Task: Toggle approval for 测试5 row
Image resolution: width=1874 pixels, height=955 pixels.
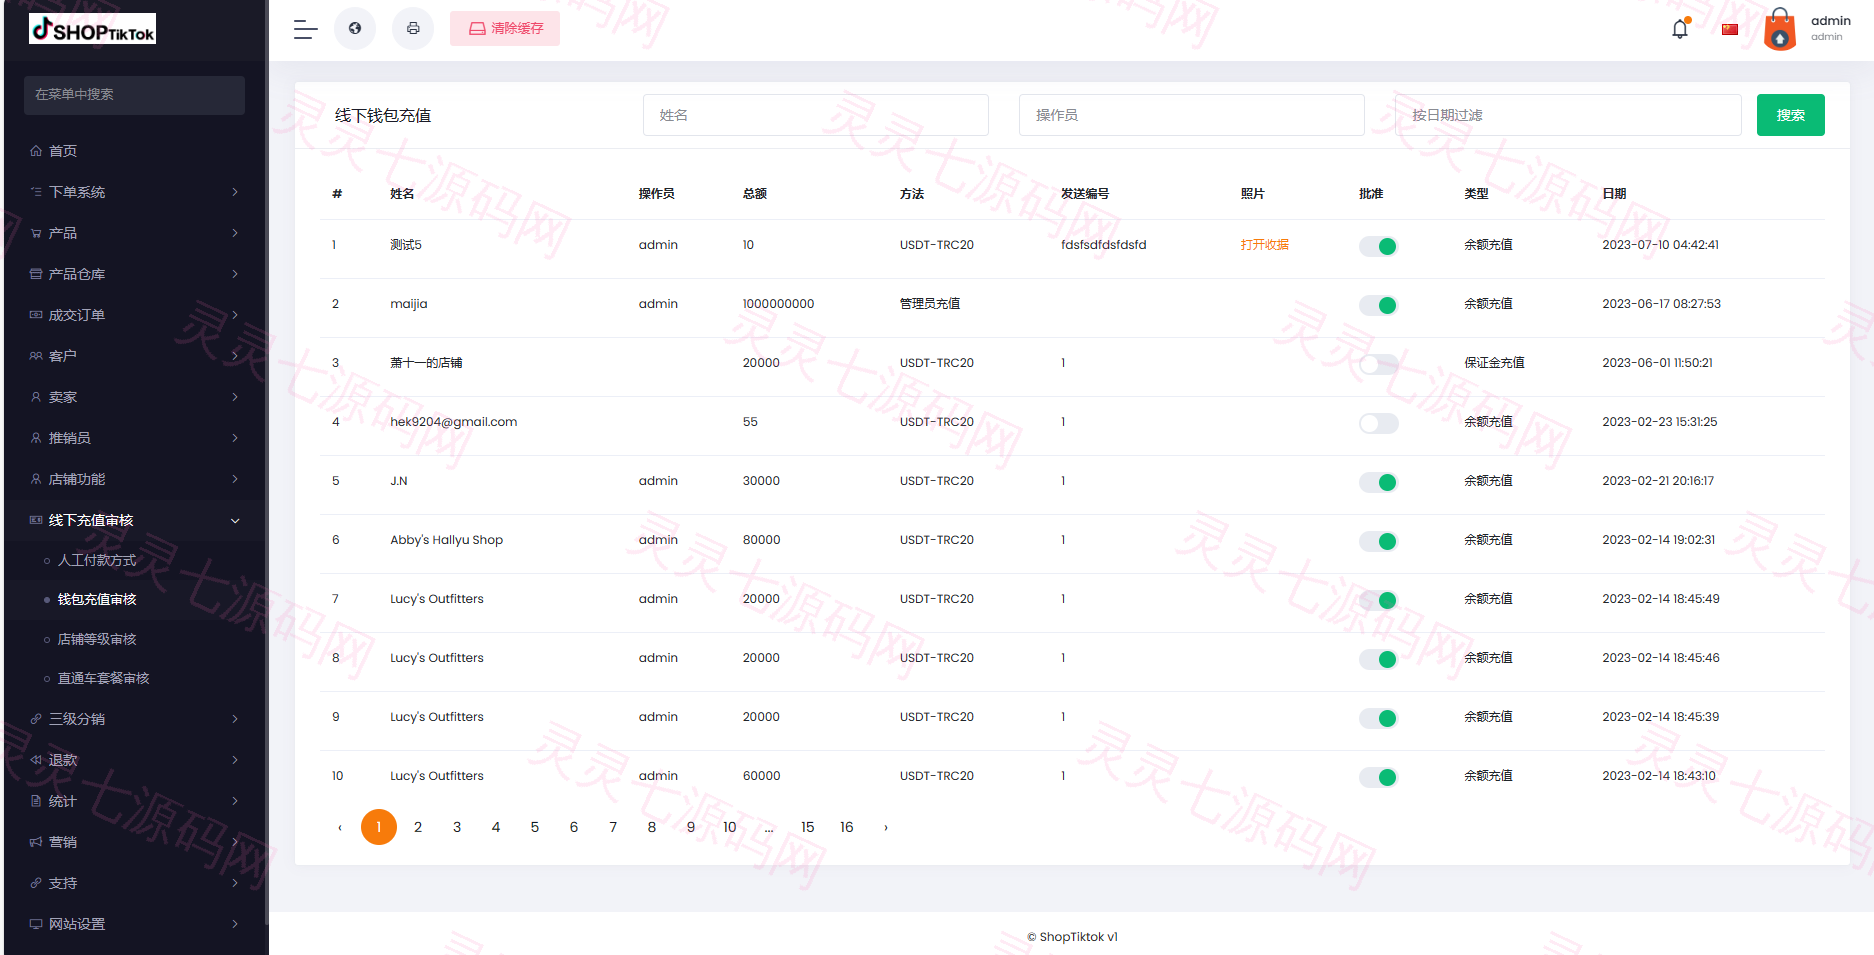Action: (1378, 246)
